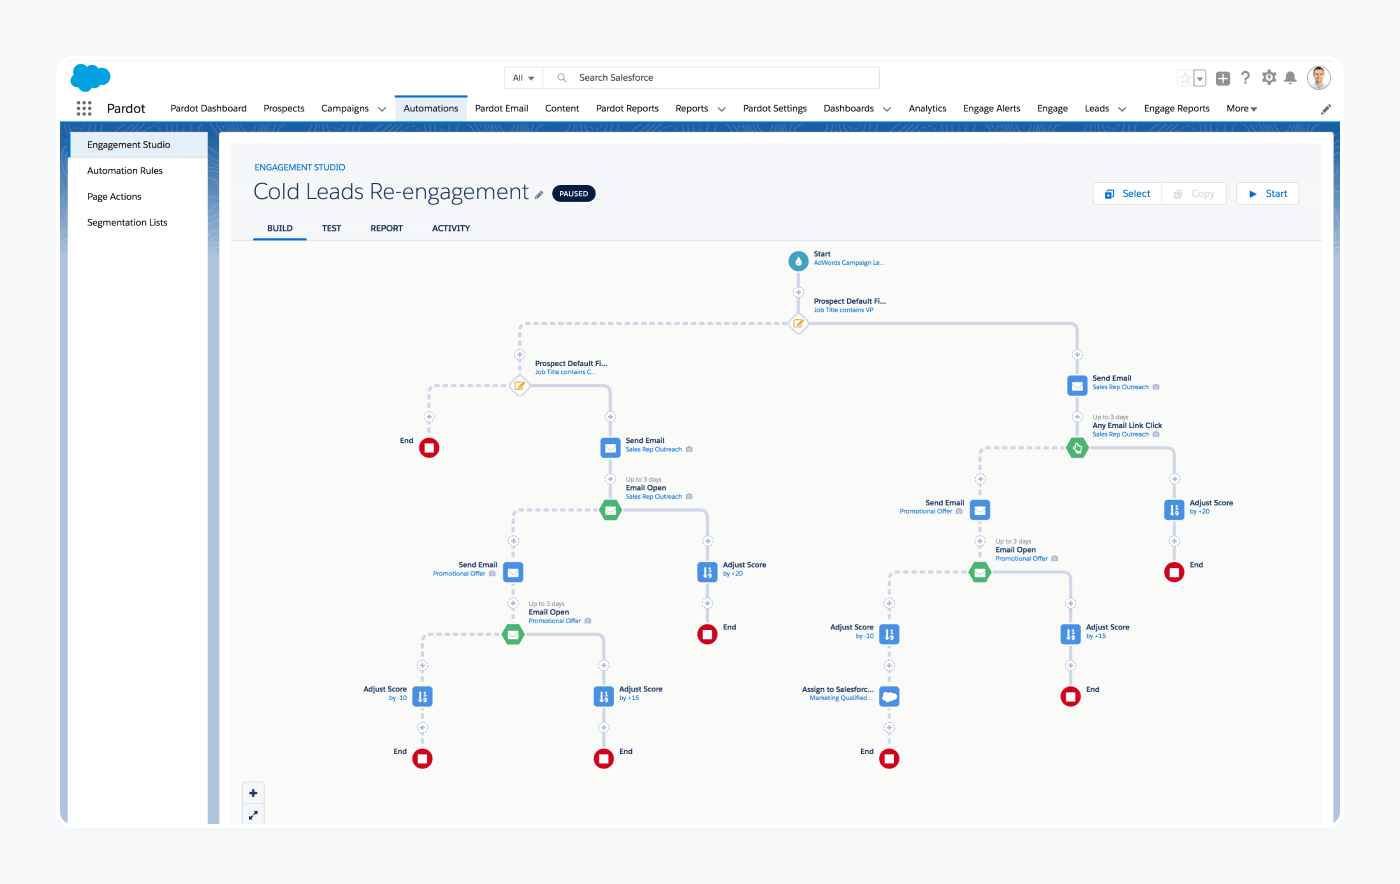This screenshot has width=1400, height=884.
Task: Click the red End node below Adjust Score +15
Action: coord(603,758)
